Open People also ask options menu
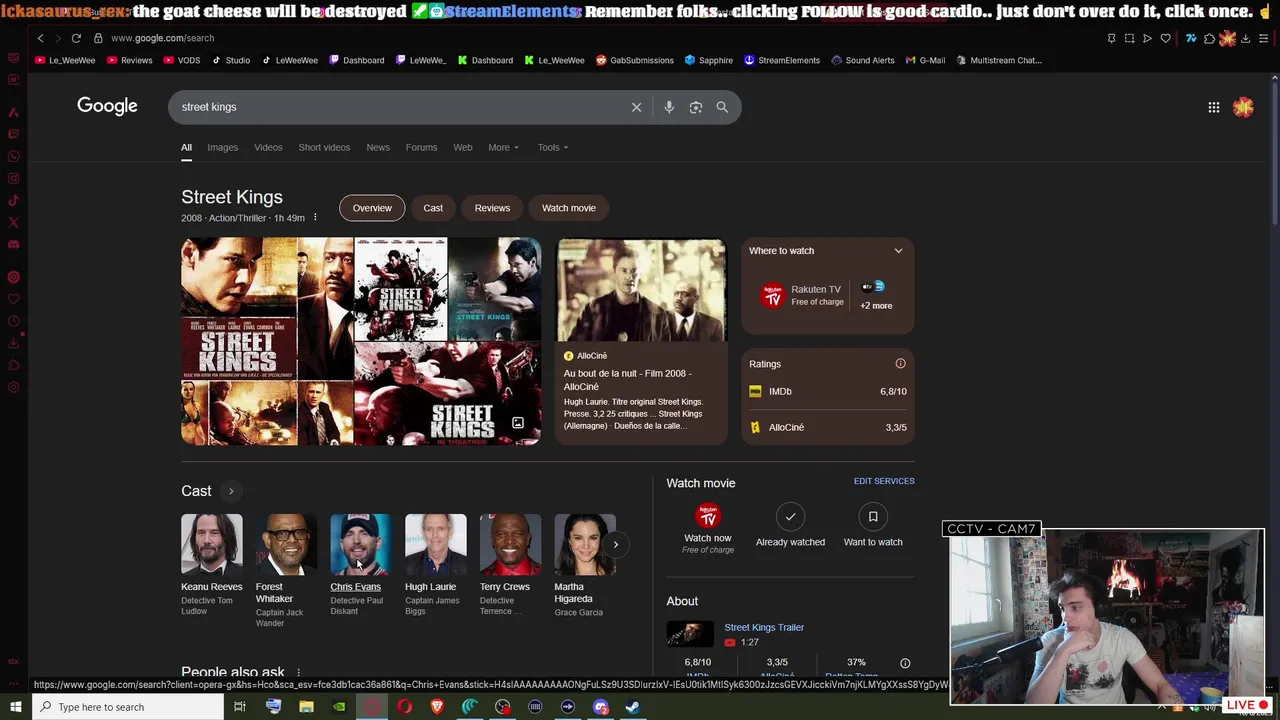This screenshot has height=720, width=1280. 298,673
